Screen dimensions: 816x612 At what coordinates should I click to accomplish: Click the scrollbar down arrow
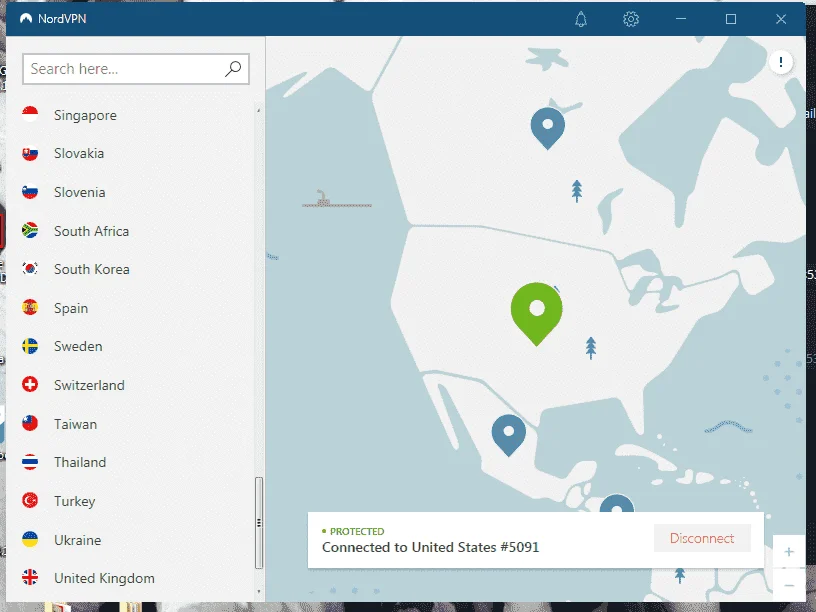click(x=259, y=592)
